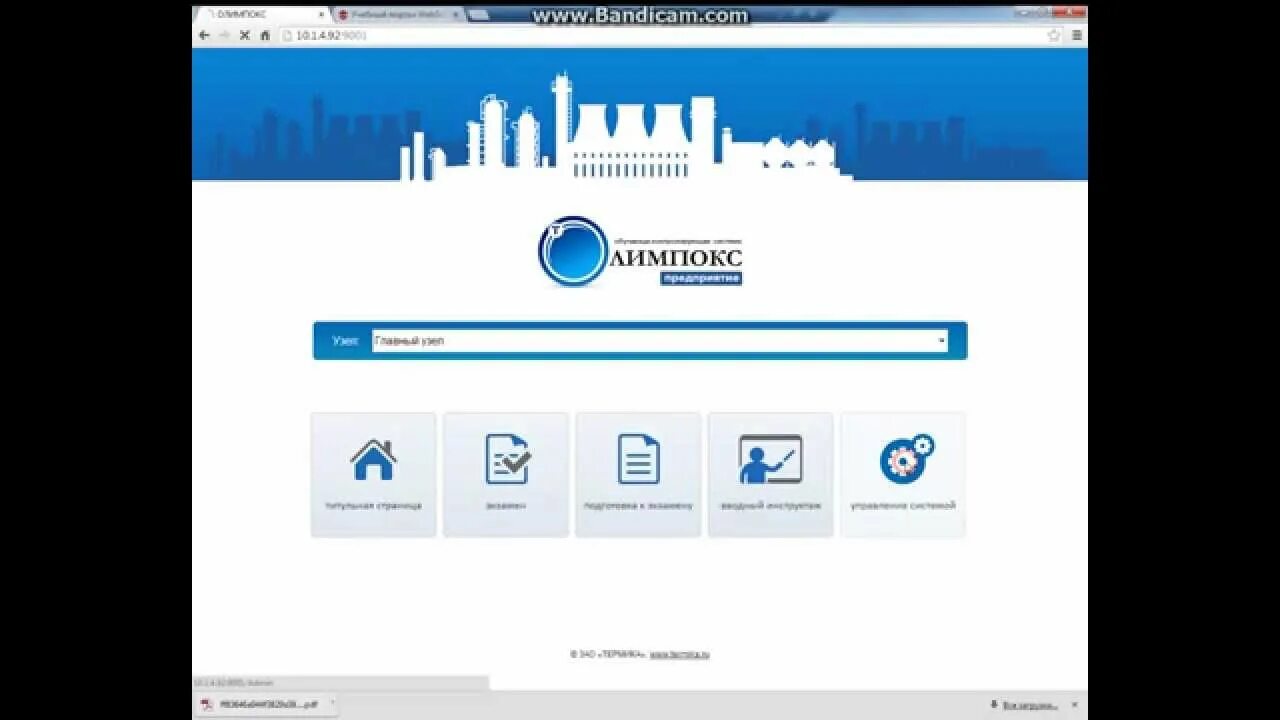Screen dimensions: 1280x720
Task: Click the Олимпокс logo
Action: coord(641,252)
